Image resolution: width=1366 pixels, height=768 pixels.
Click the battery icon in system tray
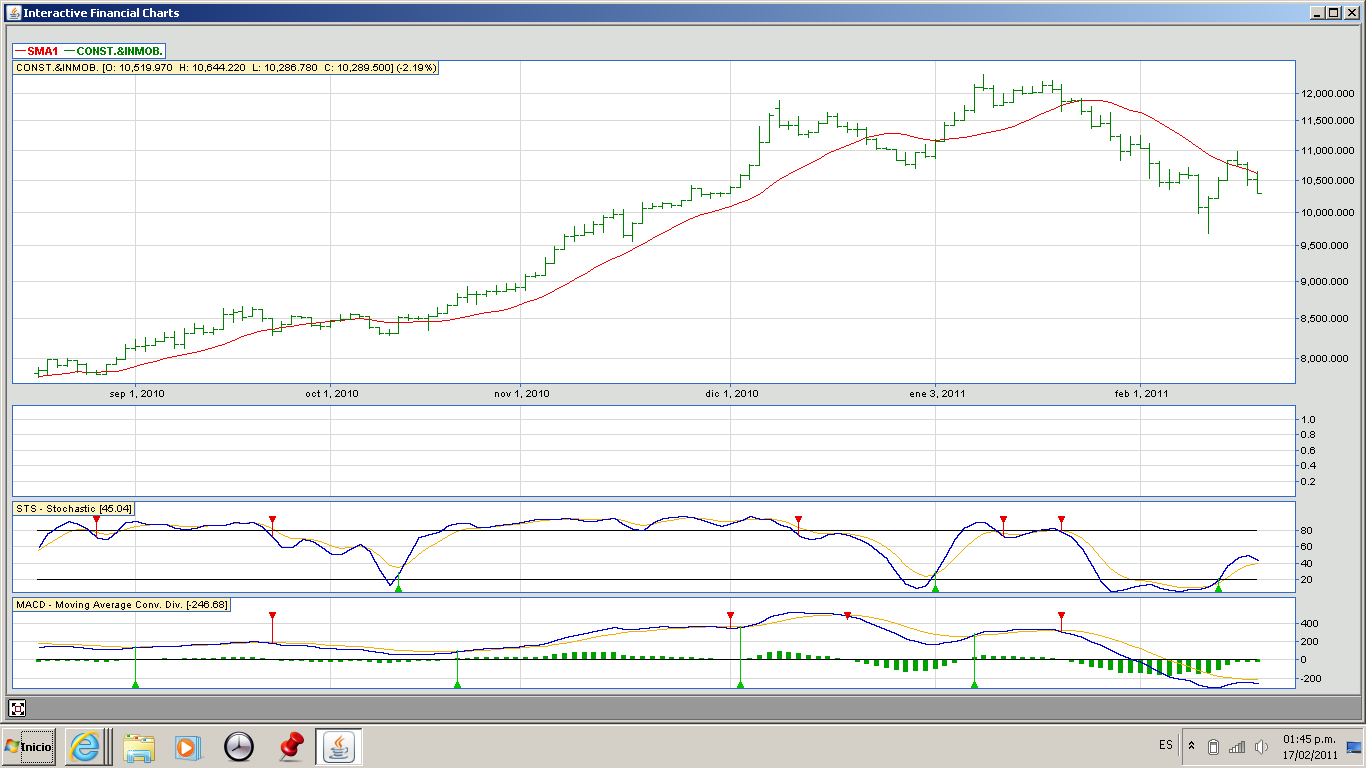1213,747
